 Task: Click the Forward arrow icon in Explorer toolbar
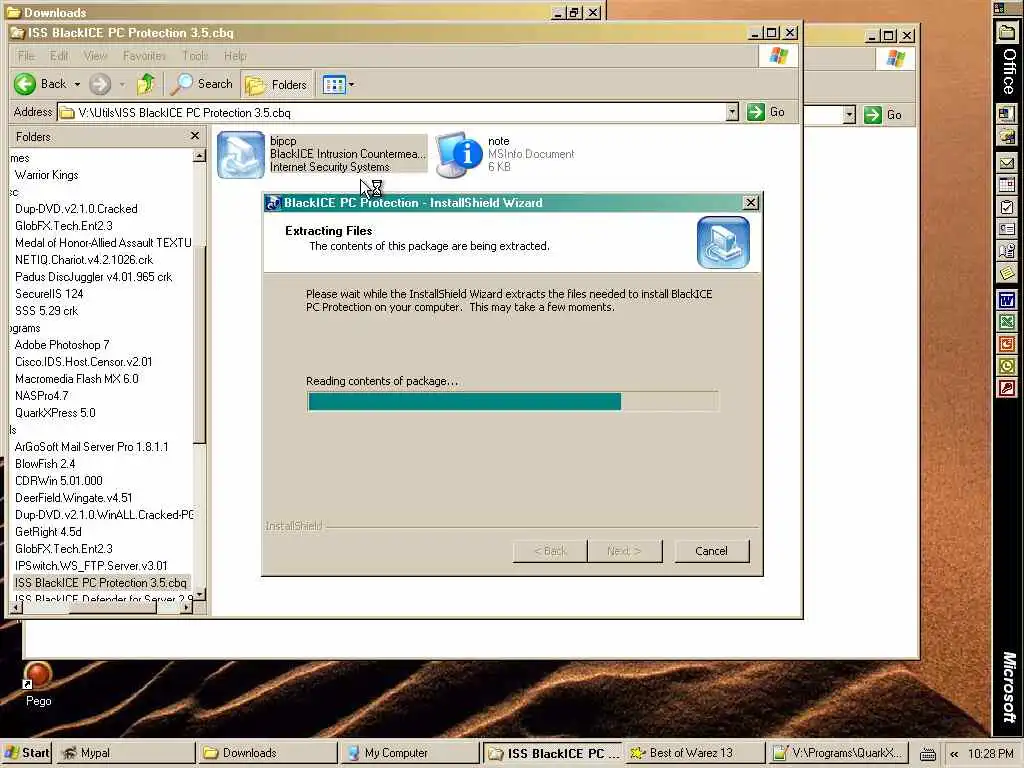pos(100,84)
